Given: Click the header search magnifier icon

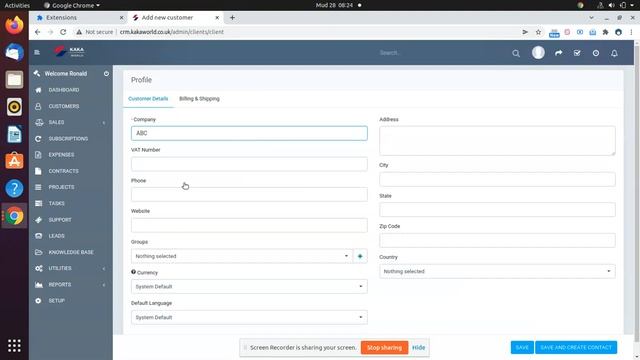Looking at the screenshot, I should pos(516,53).
